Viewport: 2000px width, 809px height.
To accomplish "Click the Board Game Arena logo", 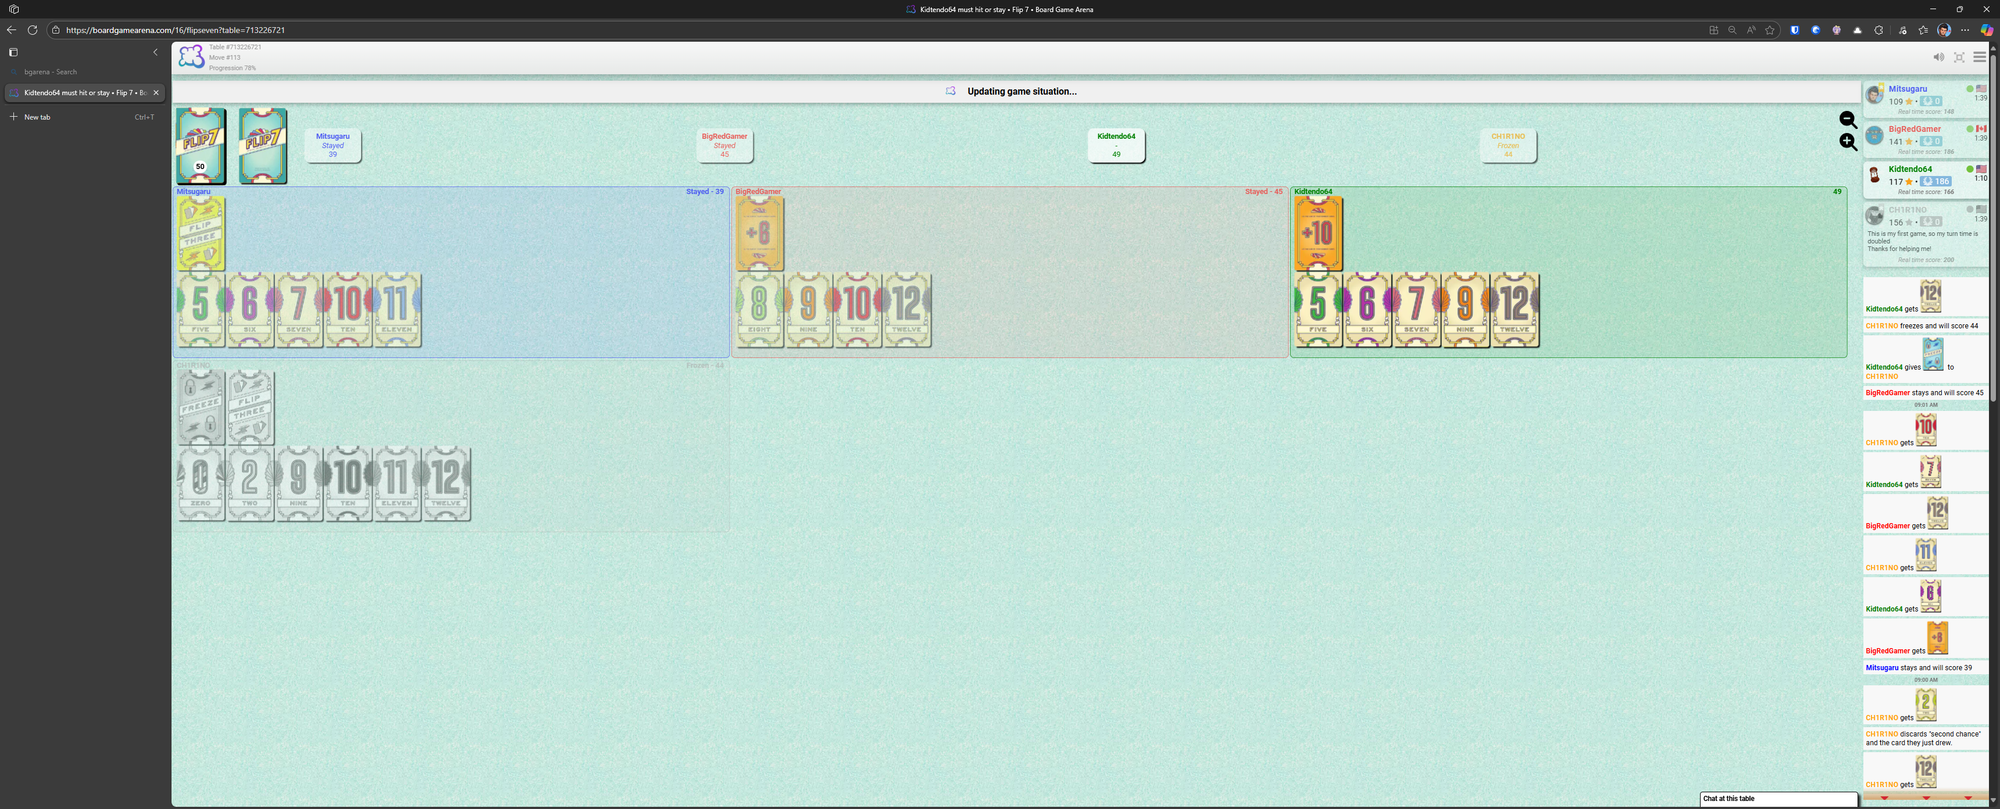I will tap(191, 58).
